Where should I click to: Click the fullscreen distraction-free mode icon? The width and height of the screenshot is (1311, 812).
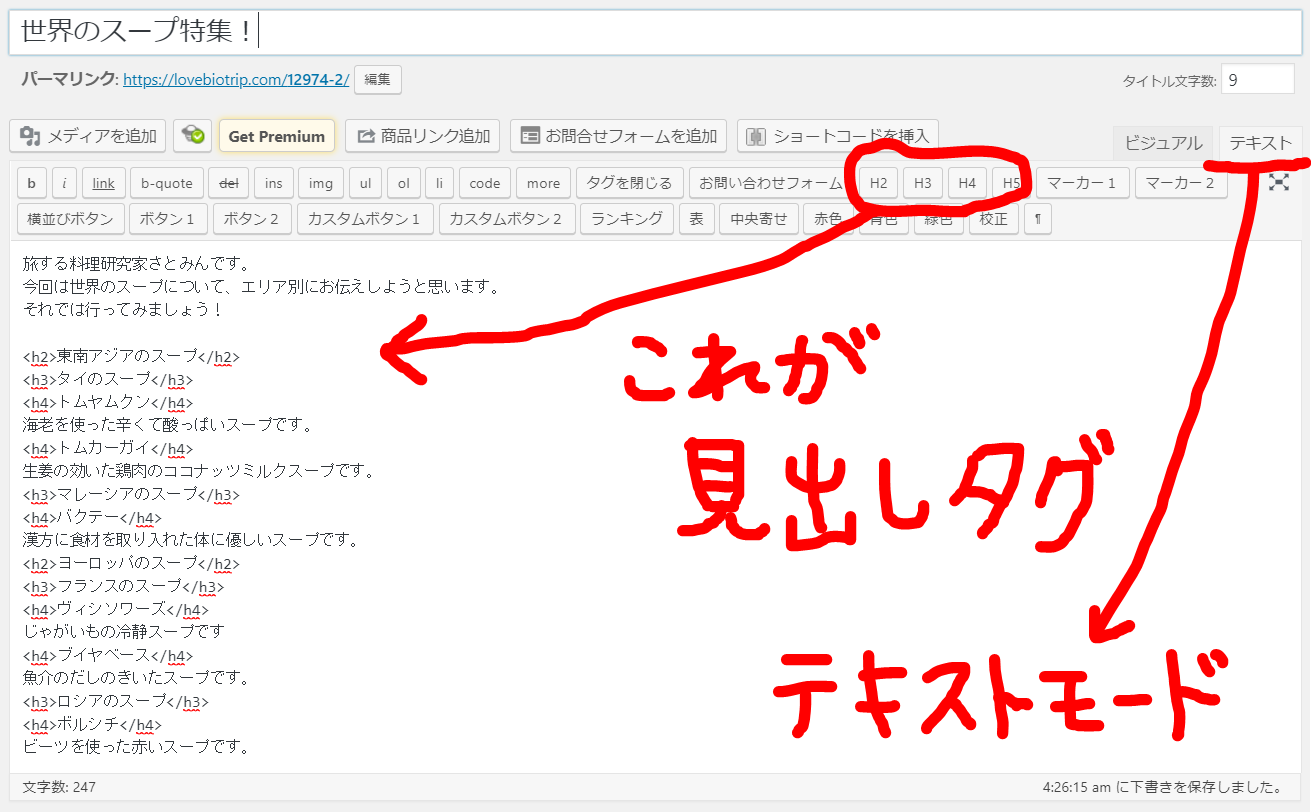(1278, 182)
